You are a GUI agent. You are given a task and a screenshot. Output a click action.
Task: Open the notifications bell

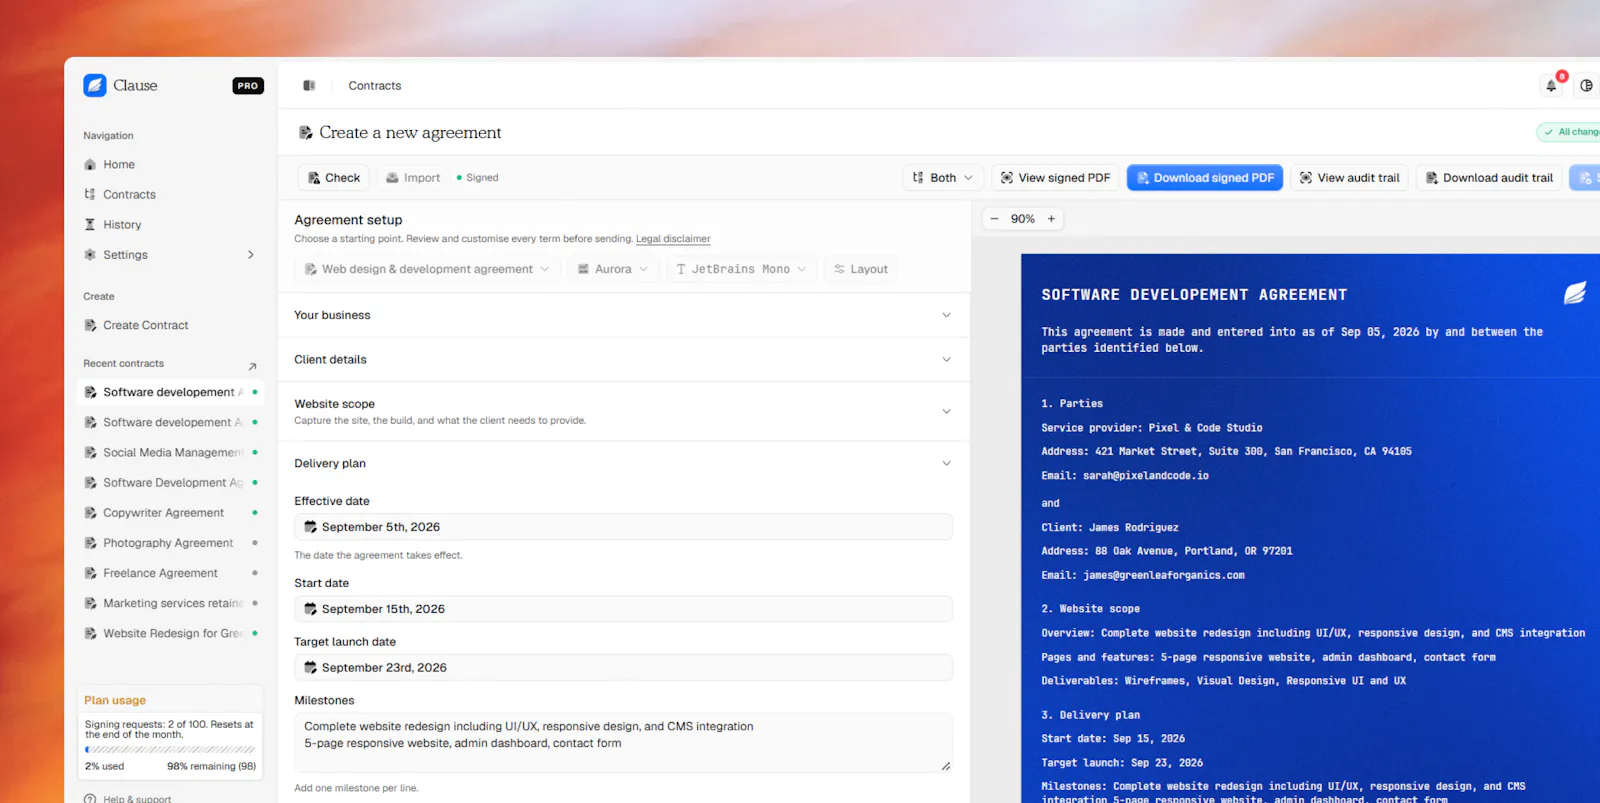pyautogui.click(x=1551, y=86)
